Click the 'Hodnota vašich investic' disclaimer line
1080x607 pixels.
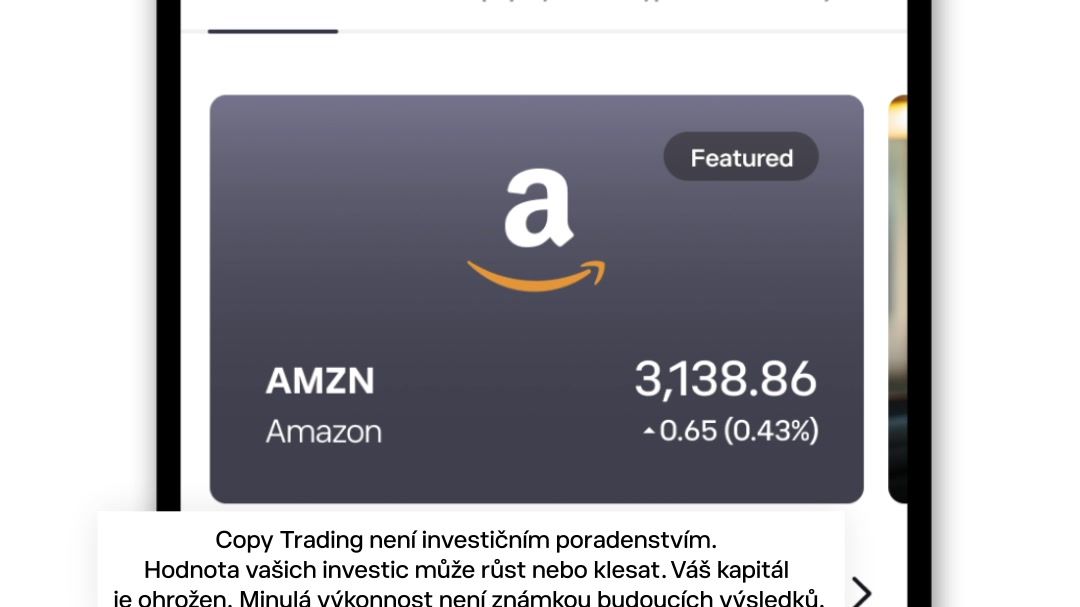click(466, 570)
